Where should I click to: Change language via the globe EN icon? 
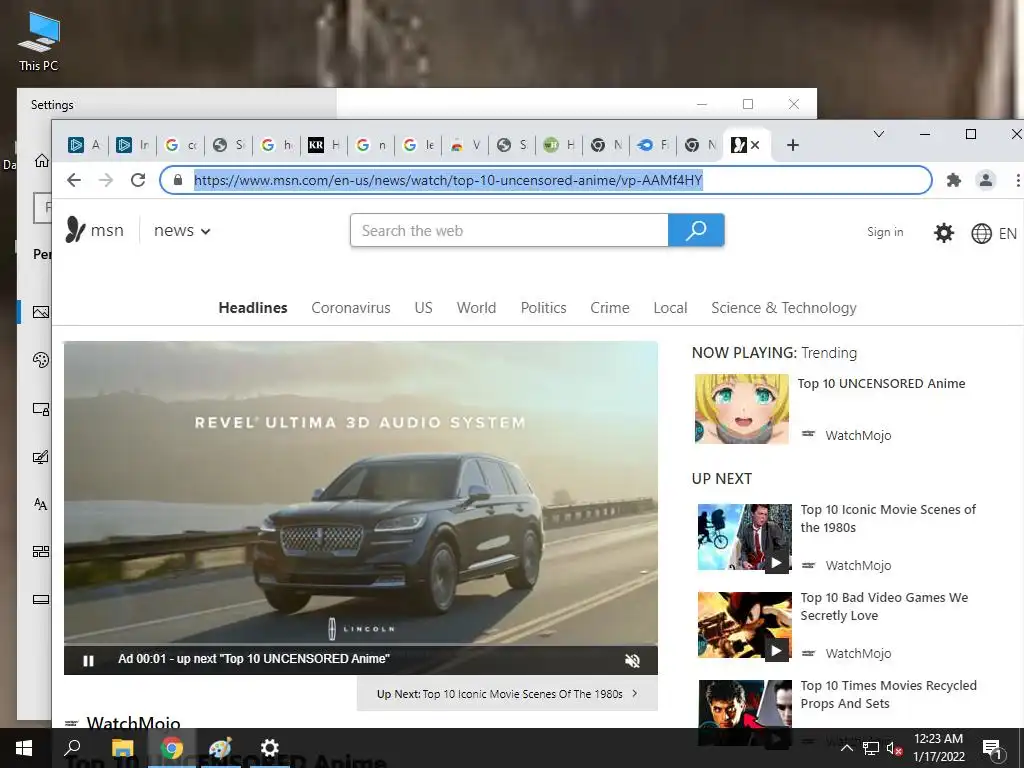click(x=993, y=233)
